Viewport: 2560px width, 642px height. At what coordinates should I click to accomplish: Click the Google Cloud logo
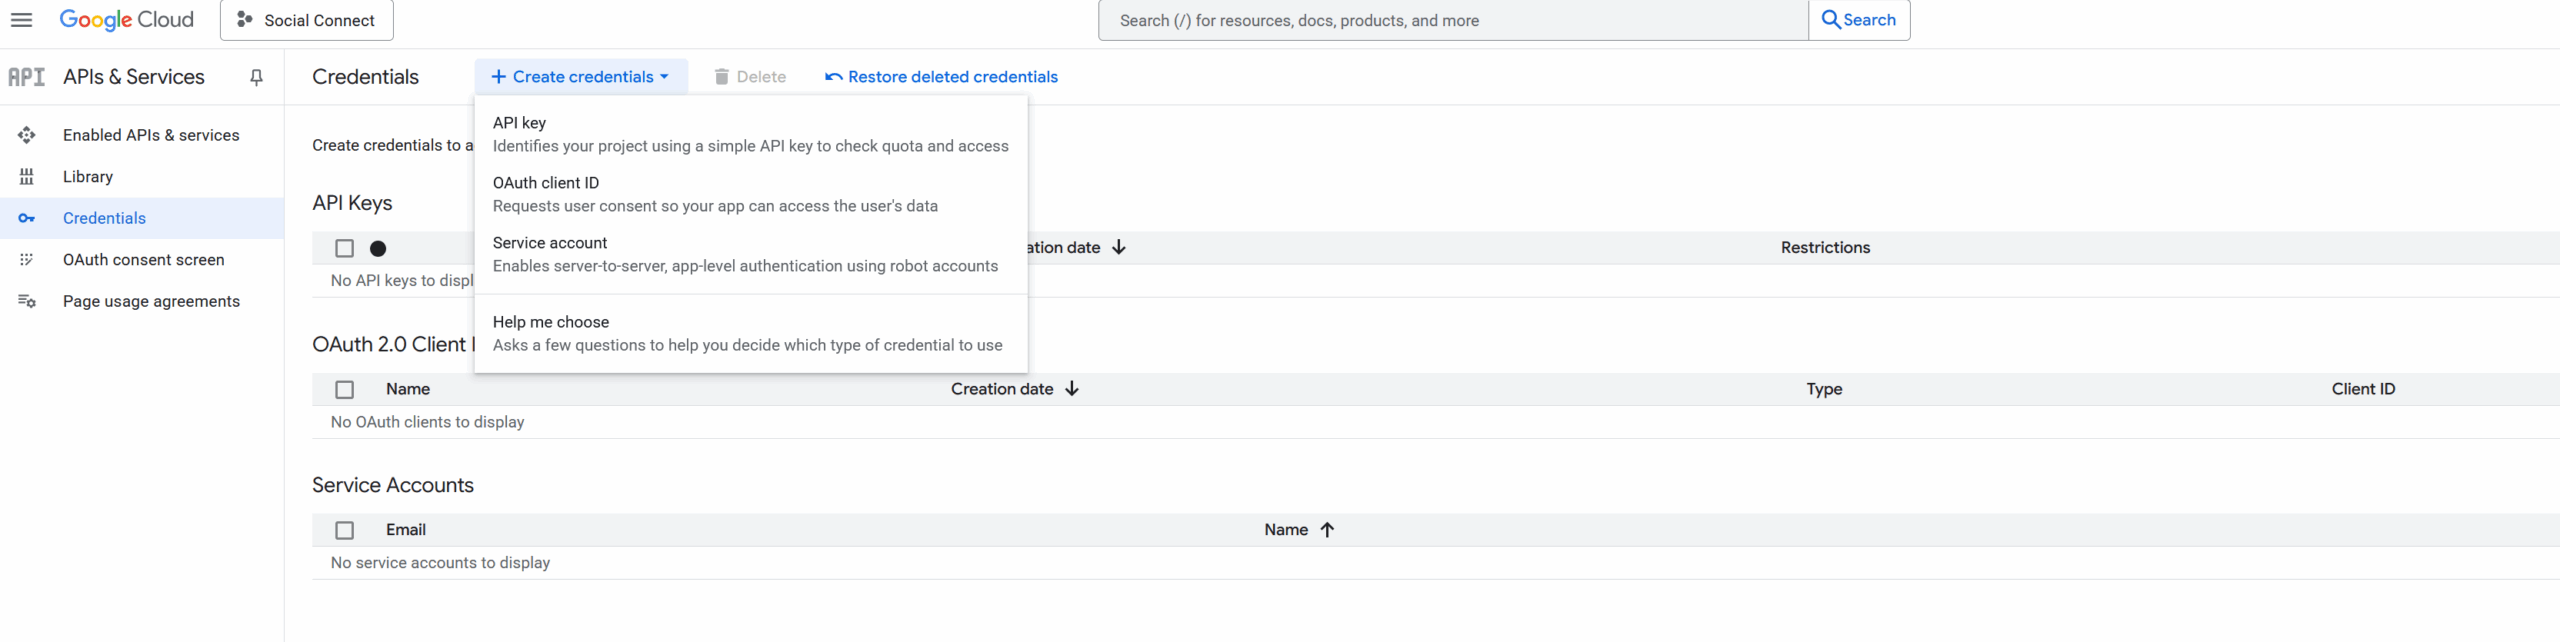[126, 20]
